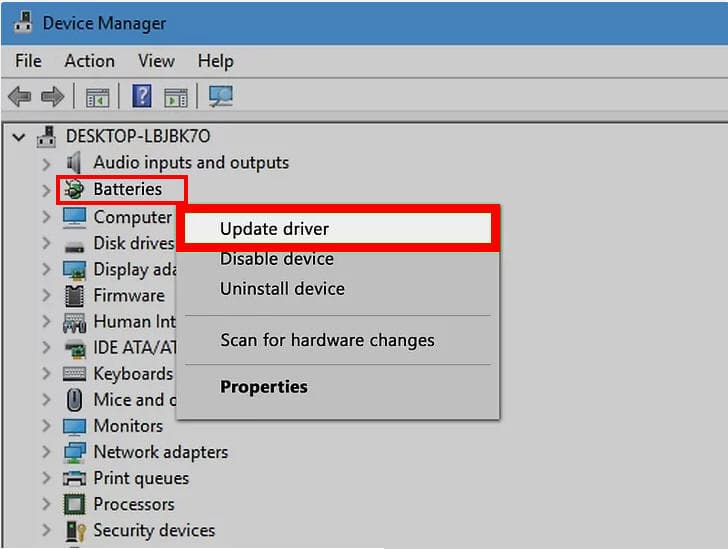Open the View menu
Image resolution: width=728 pixels, height=549 pixels.
click(156, 61)
